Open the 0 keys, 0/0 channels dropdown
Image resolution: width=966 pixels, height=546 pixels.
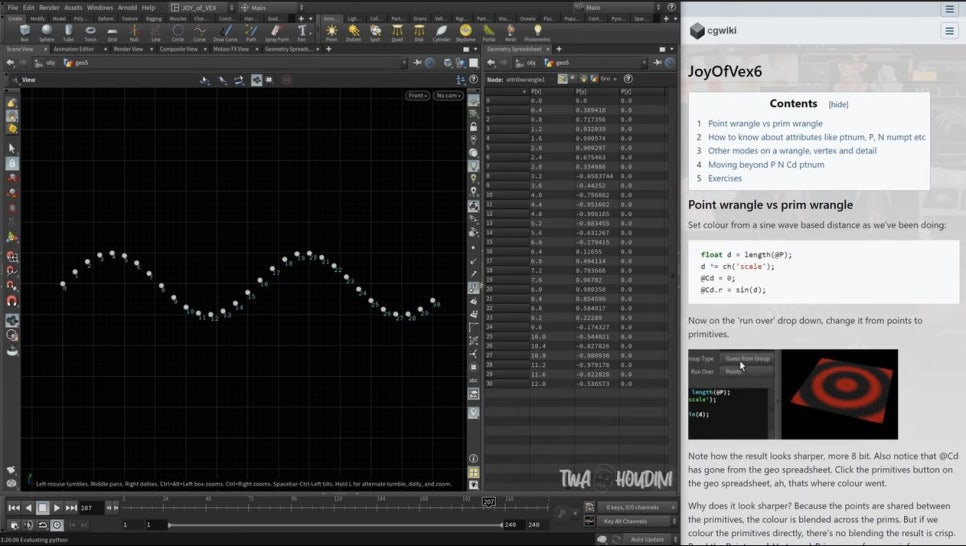[637, 507]
